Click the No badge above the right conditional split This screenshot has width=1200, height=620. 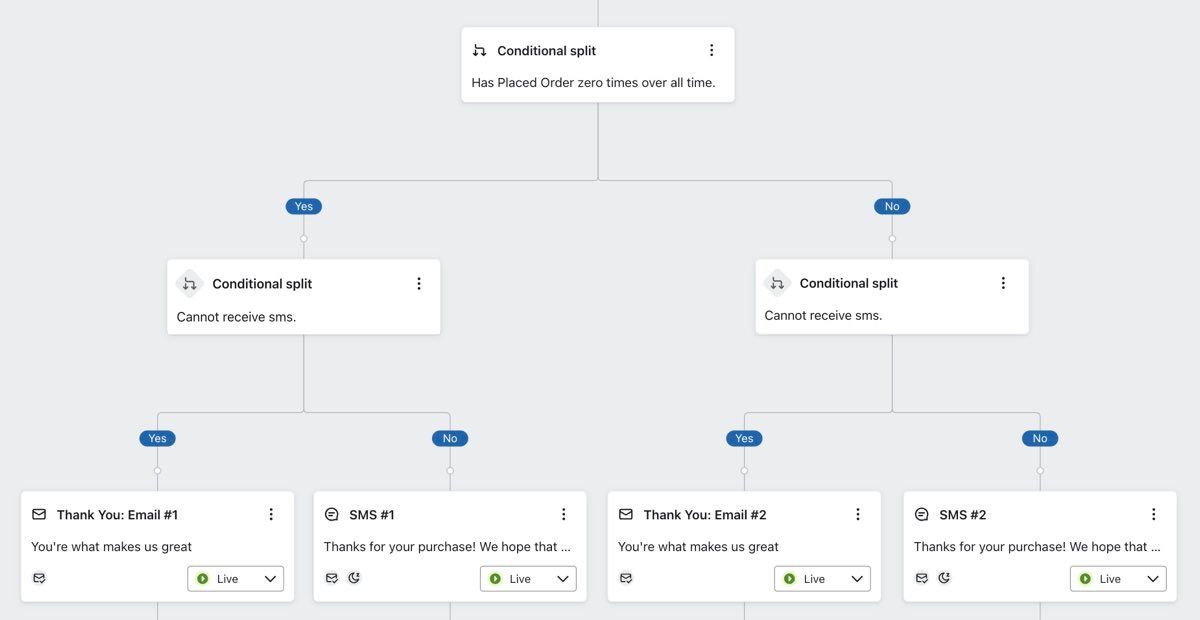891,205
